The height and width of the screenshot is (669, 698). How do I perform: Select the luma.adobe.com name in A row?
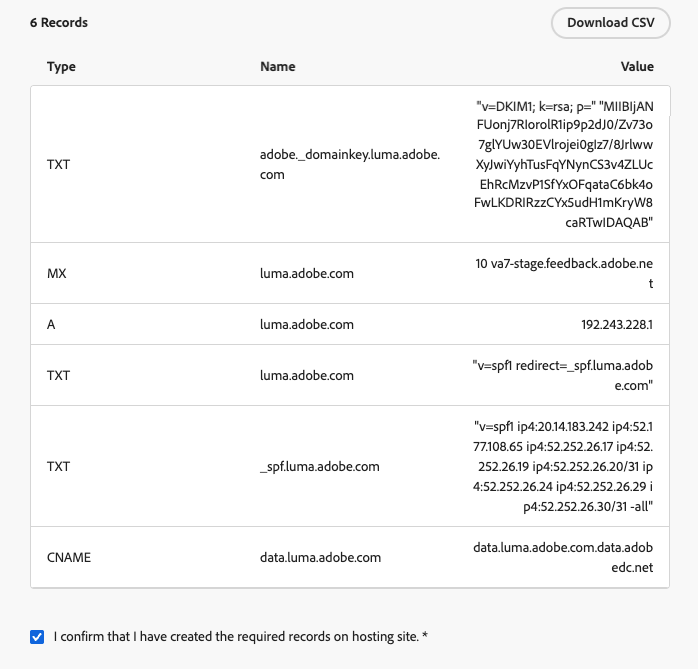tap(306, 325)
